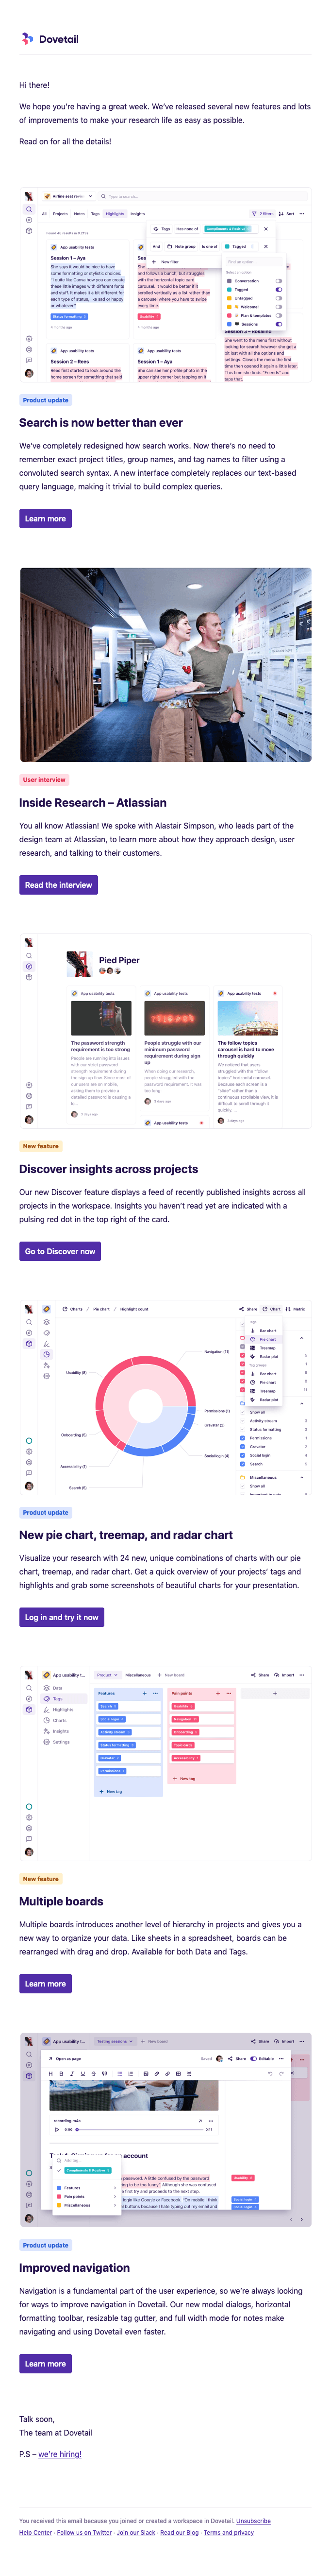Open Learn more under Search is now better
The image size is (330, 2576).
click(x=45, y=518)
